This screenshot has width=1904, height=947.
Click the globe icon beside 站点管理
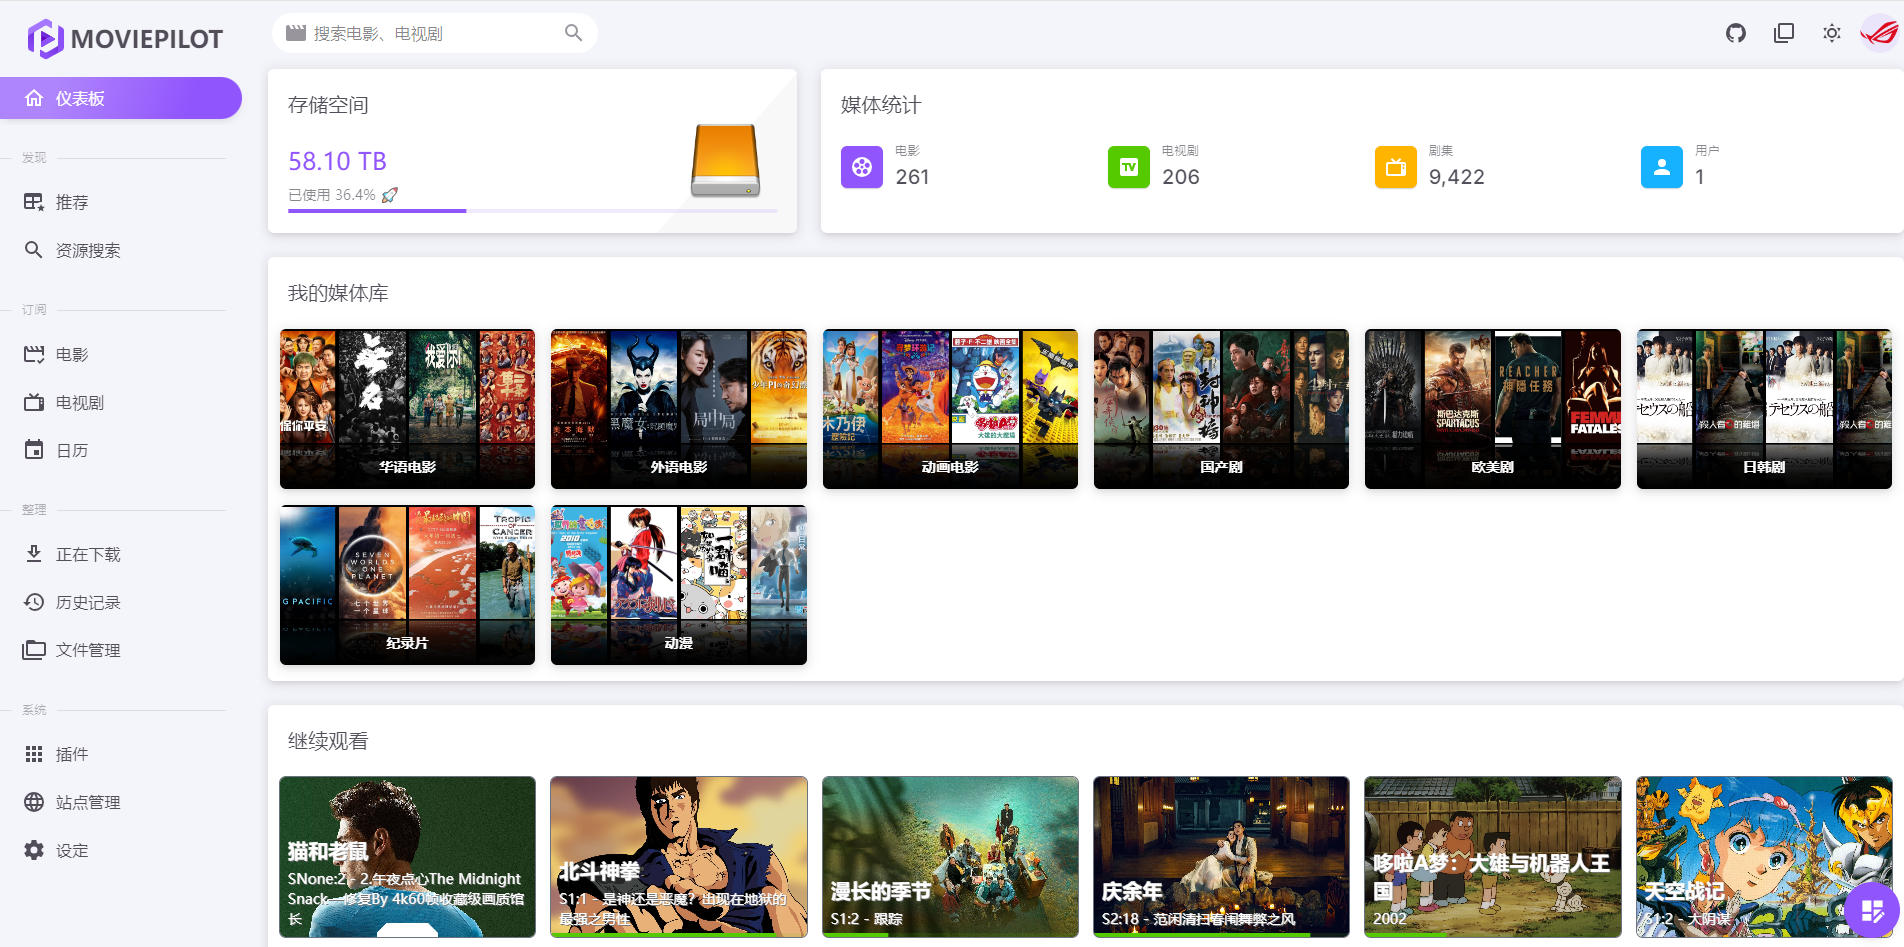[34, 802]
